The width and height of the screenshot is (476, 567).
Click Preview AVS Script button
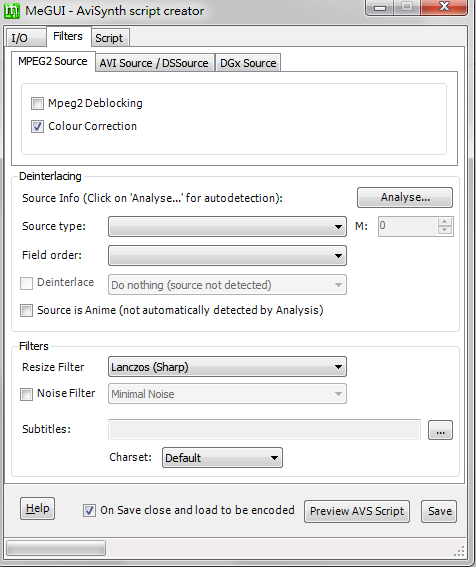[357, 511]
